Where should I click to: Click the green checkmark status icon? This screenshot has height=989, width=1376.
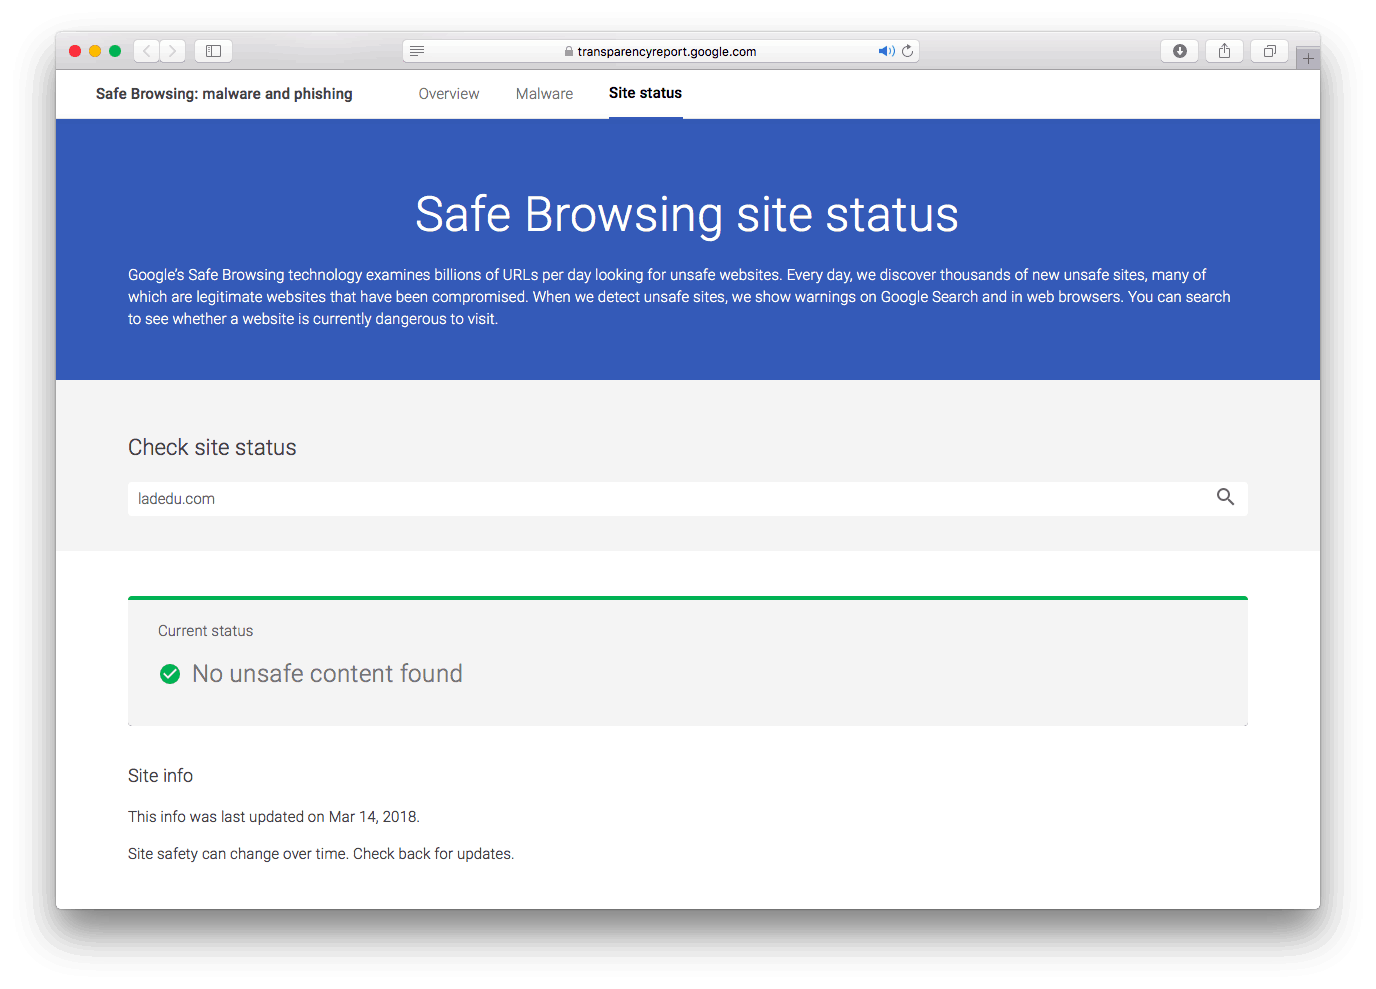(x=170, y=674)
